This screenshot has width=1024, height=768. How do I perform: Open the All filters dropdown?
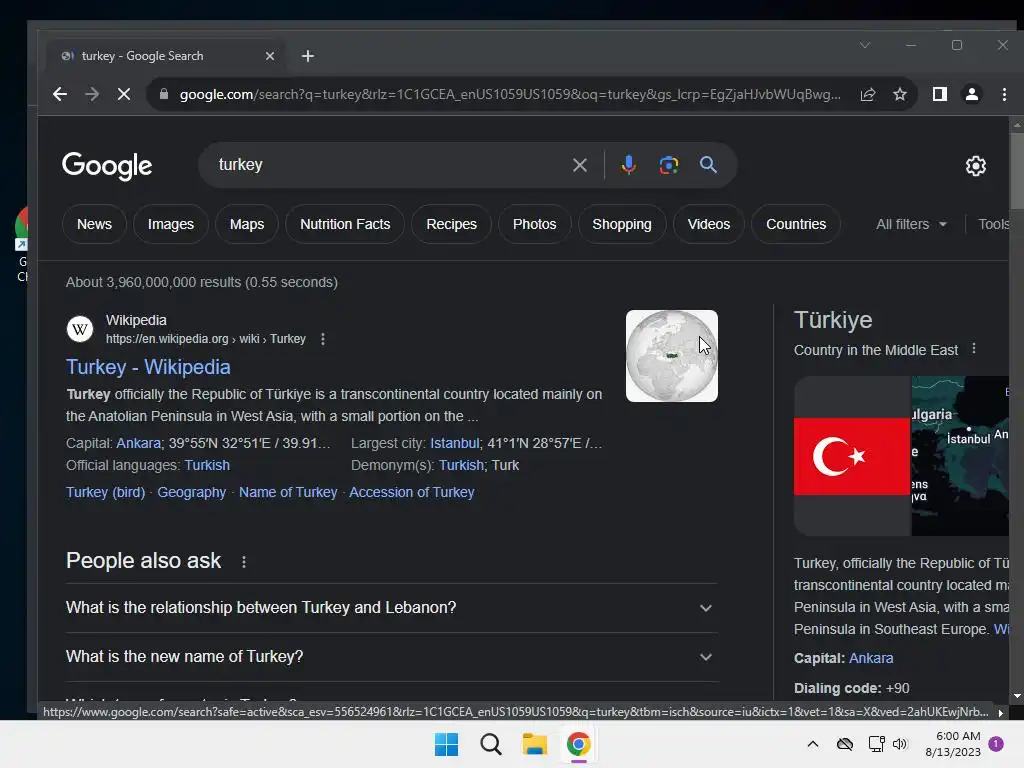click(x=911, y=224)
